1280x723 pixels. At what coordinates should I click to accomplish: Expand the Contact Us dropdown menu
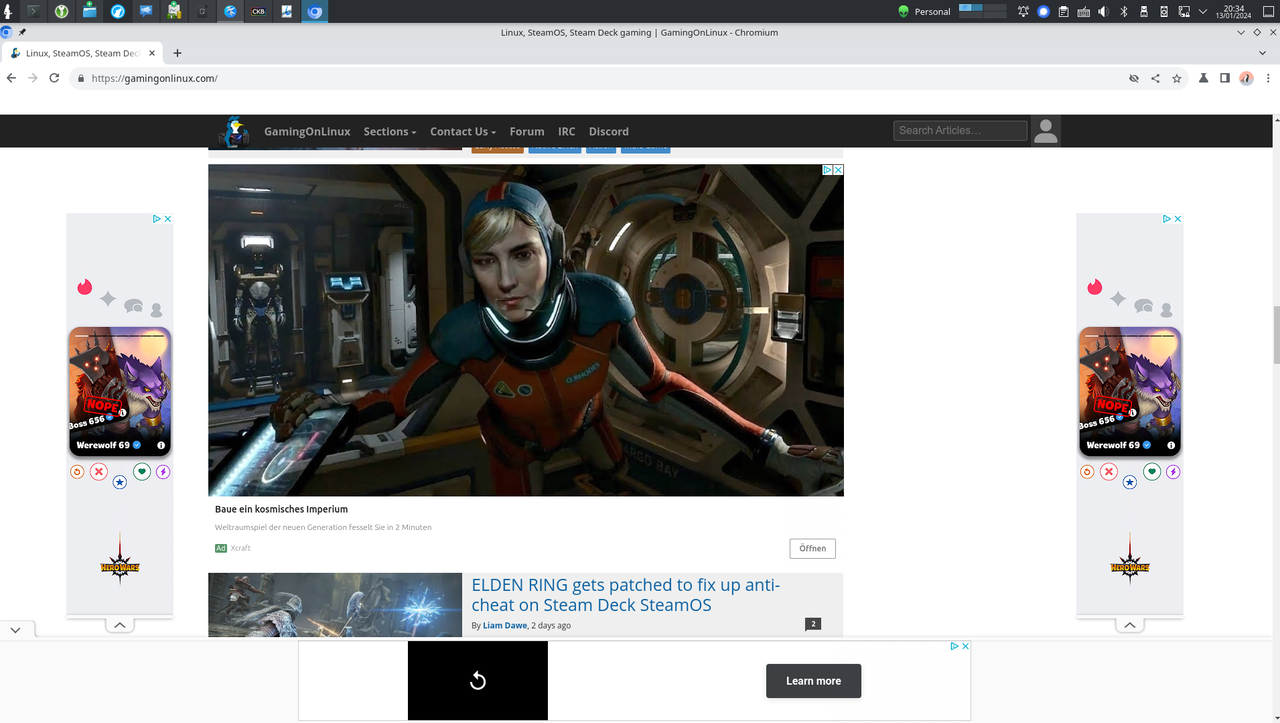463,131
